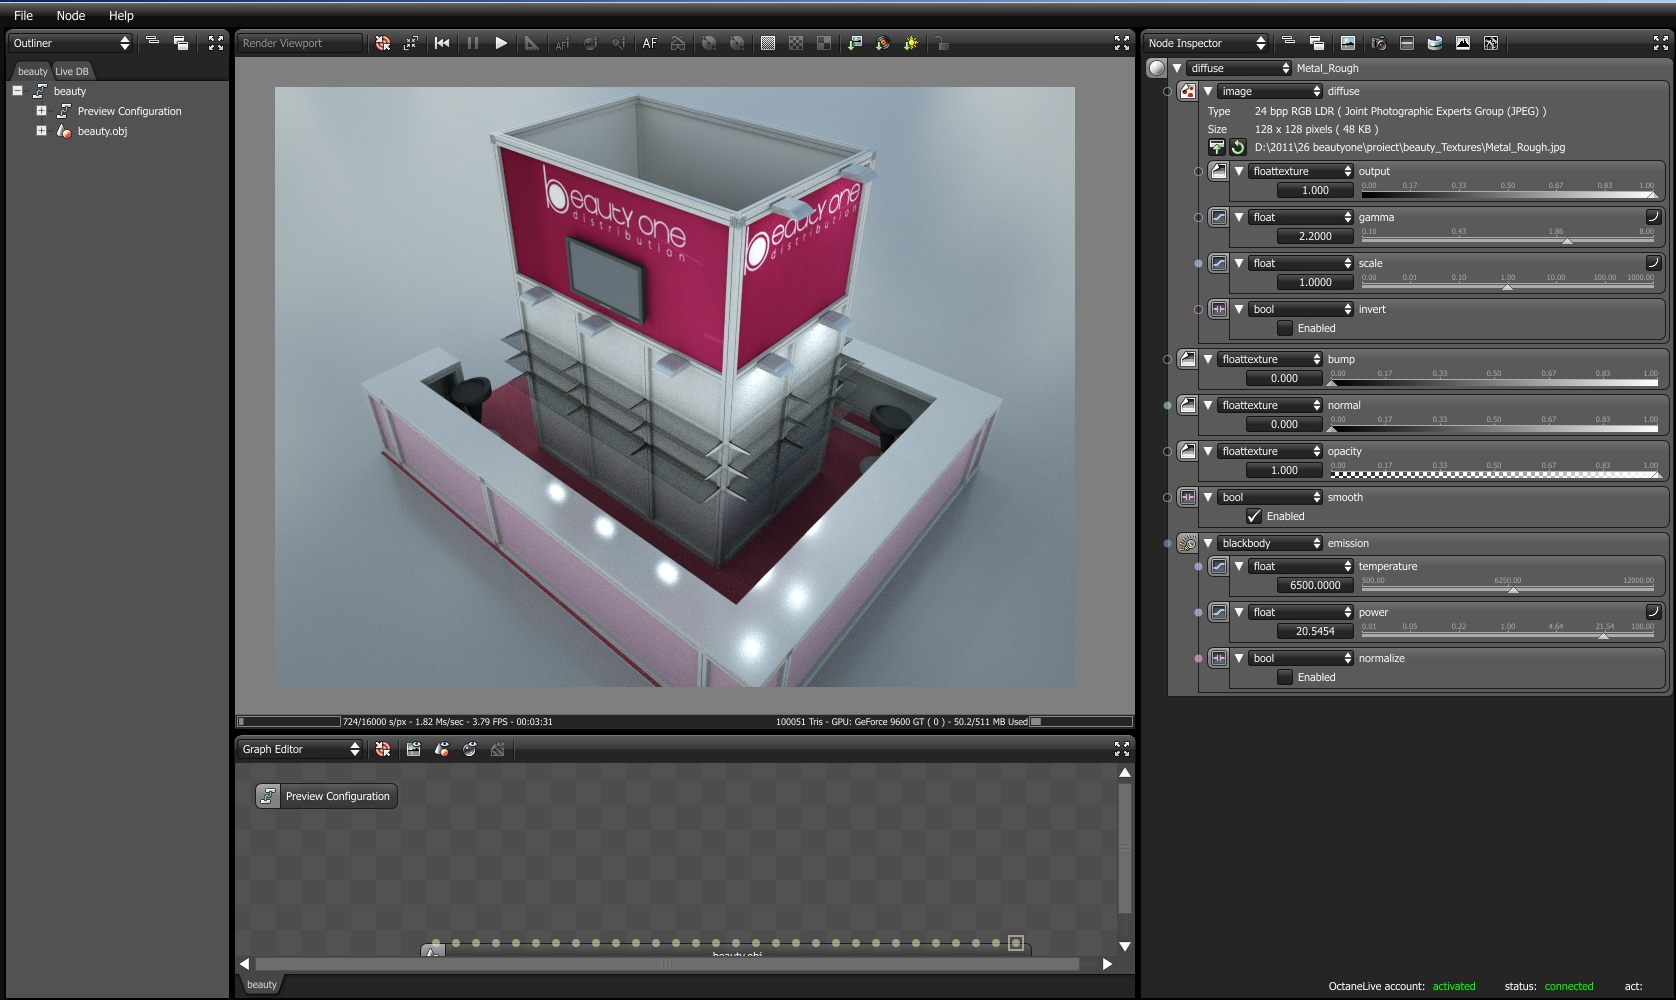Enable the invert checkbox
The image size is (1676, 1000).
coord(1285,328)
